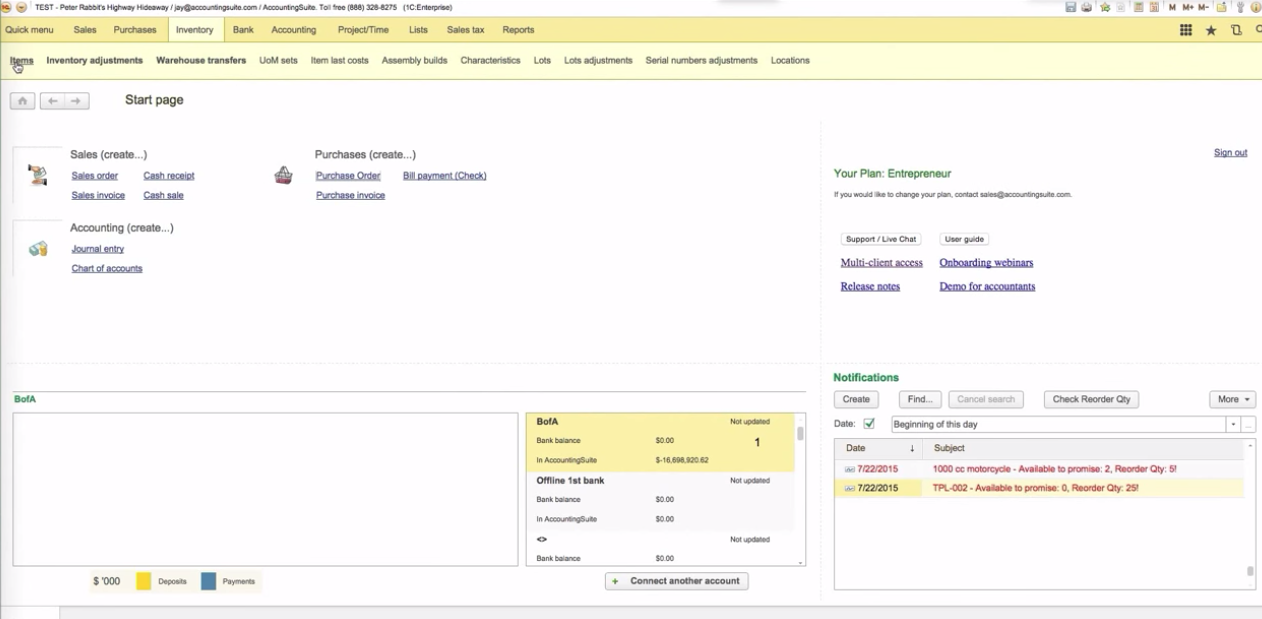
Task: Sort notifications by the Date column header
Action: (x=856, y=448)
